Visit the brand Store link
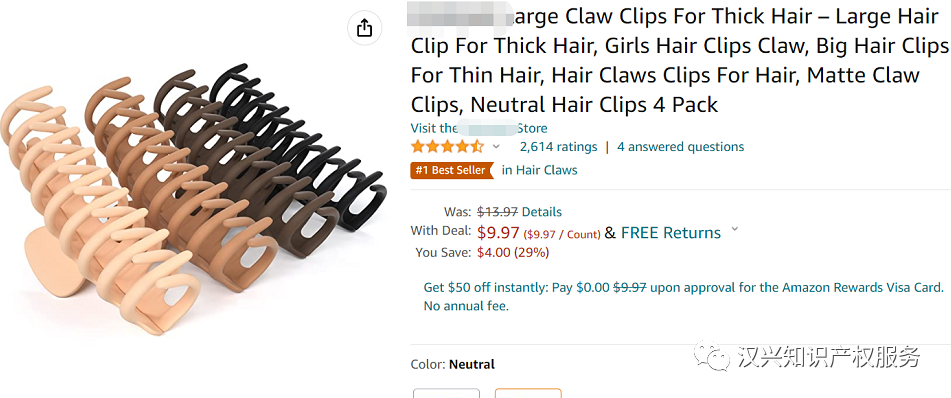Screen dimensions: 951x398 pyautogui.click(x=479, y=129)
